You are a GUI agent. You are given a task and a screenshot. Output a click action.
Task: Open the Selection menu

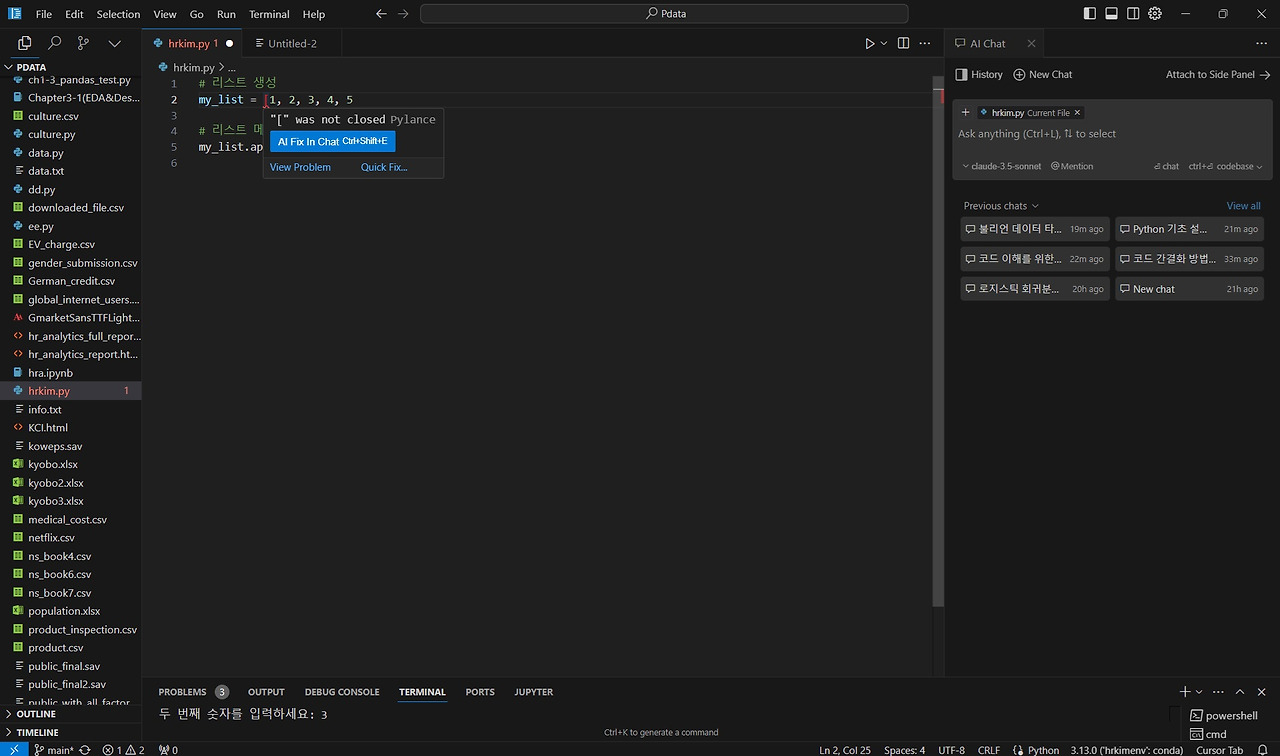click(118, 14)
